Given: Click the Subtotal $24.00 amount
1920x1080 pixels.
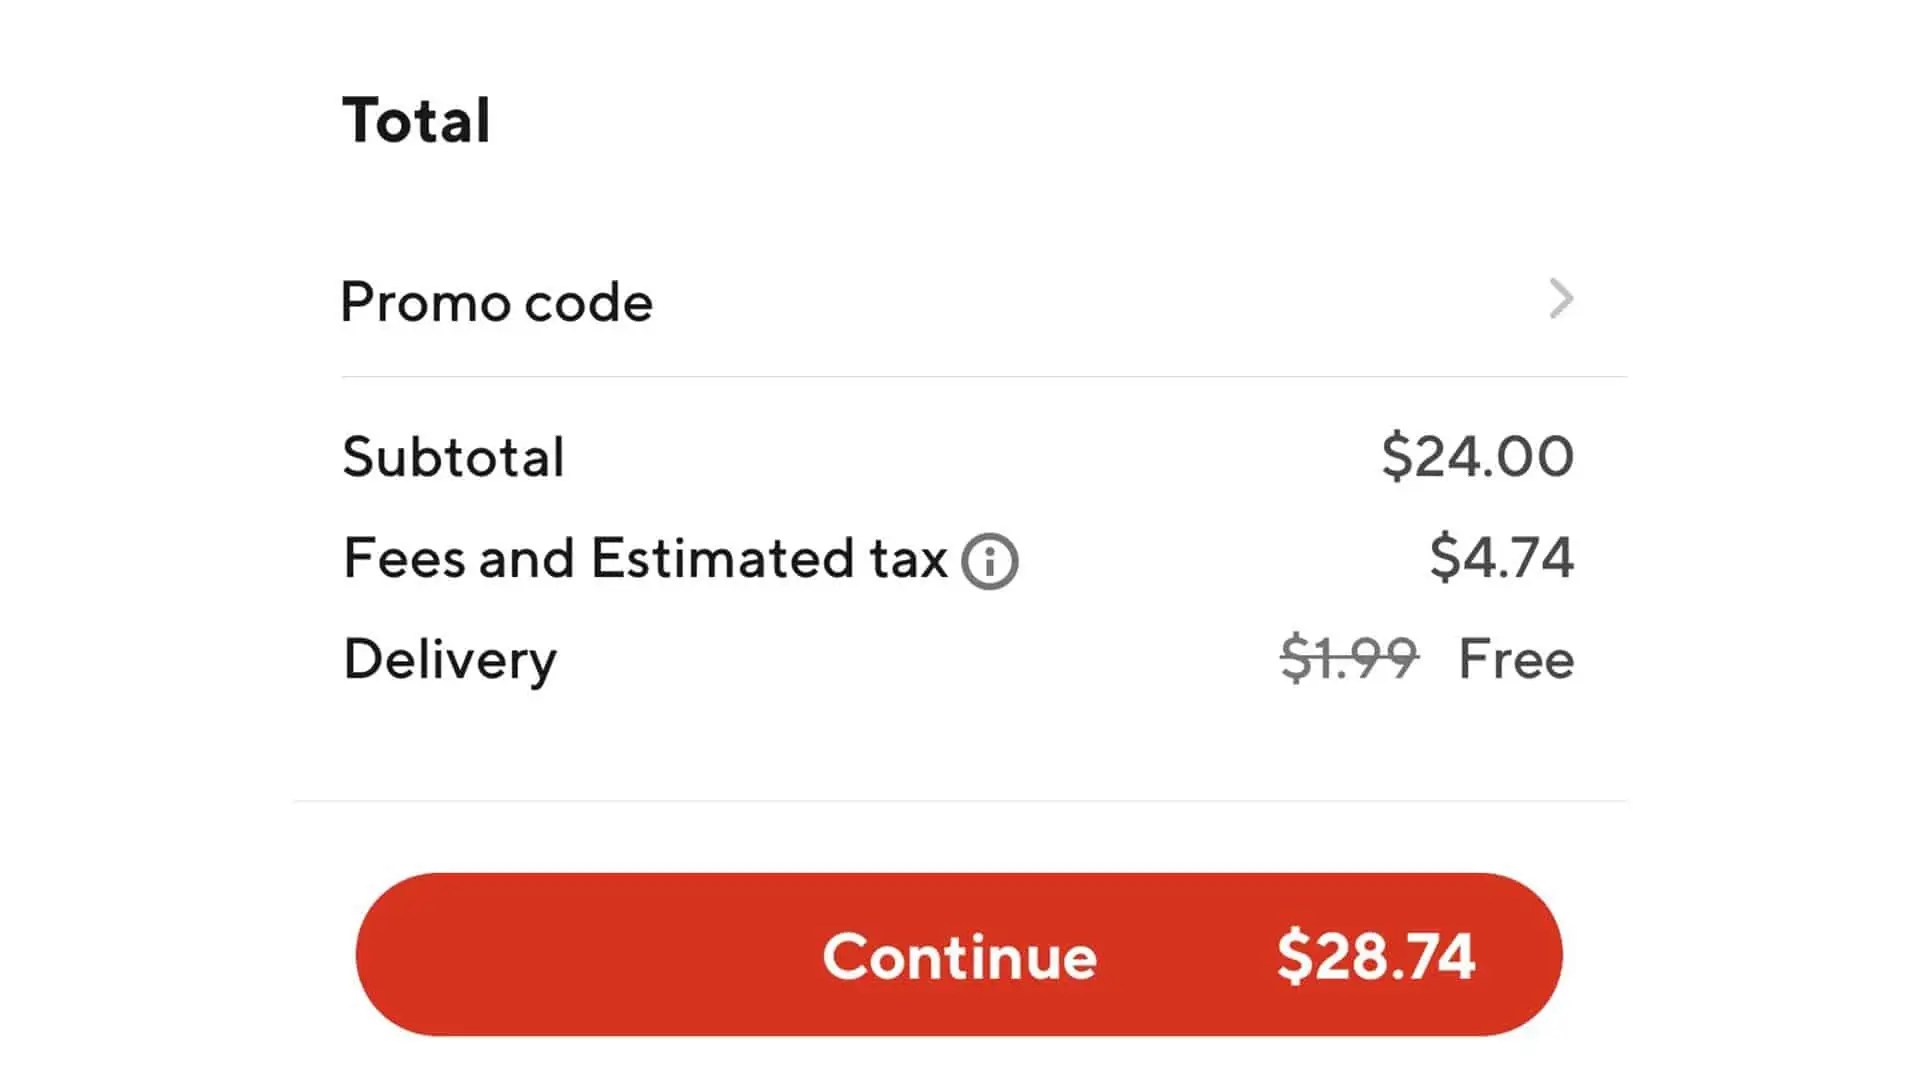Looking at the screenshot, I should coord(1477,456).
